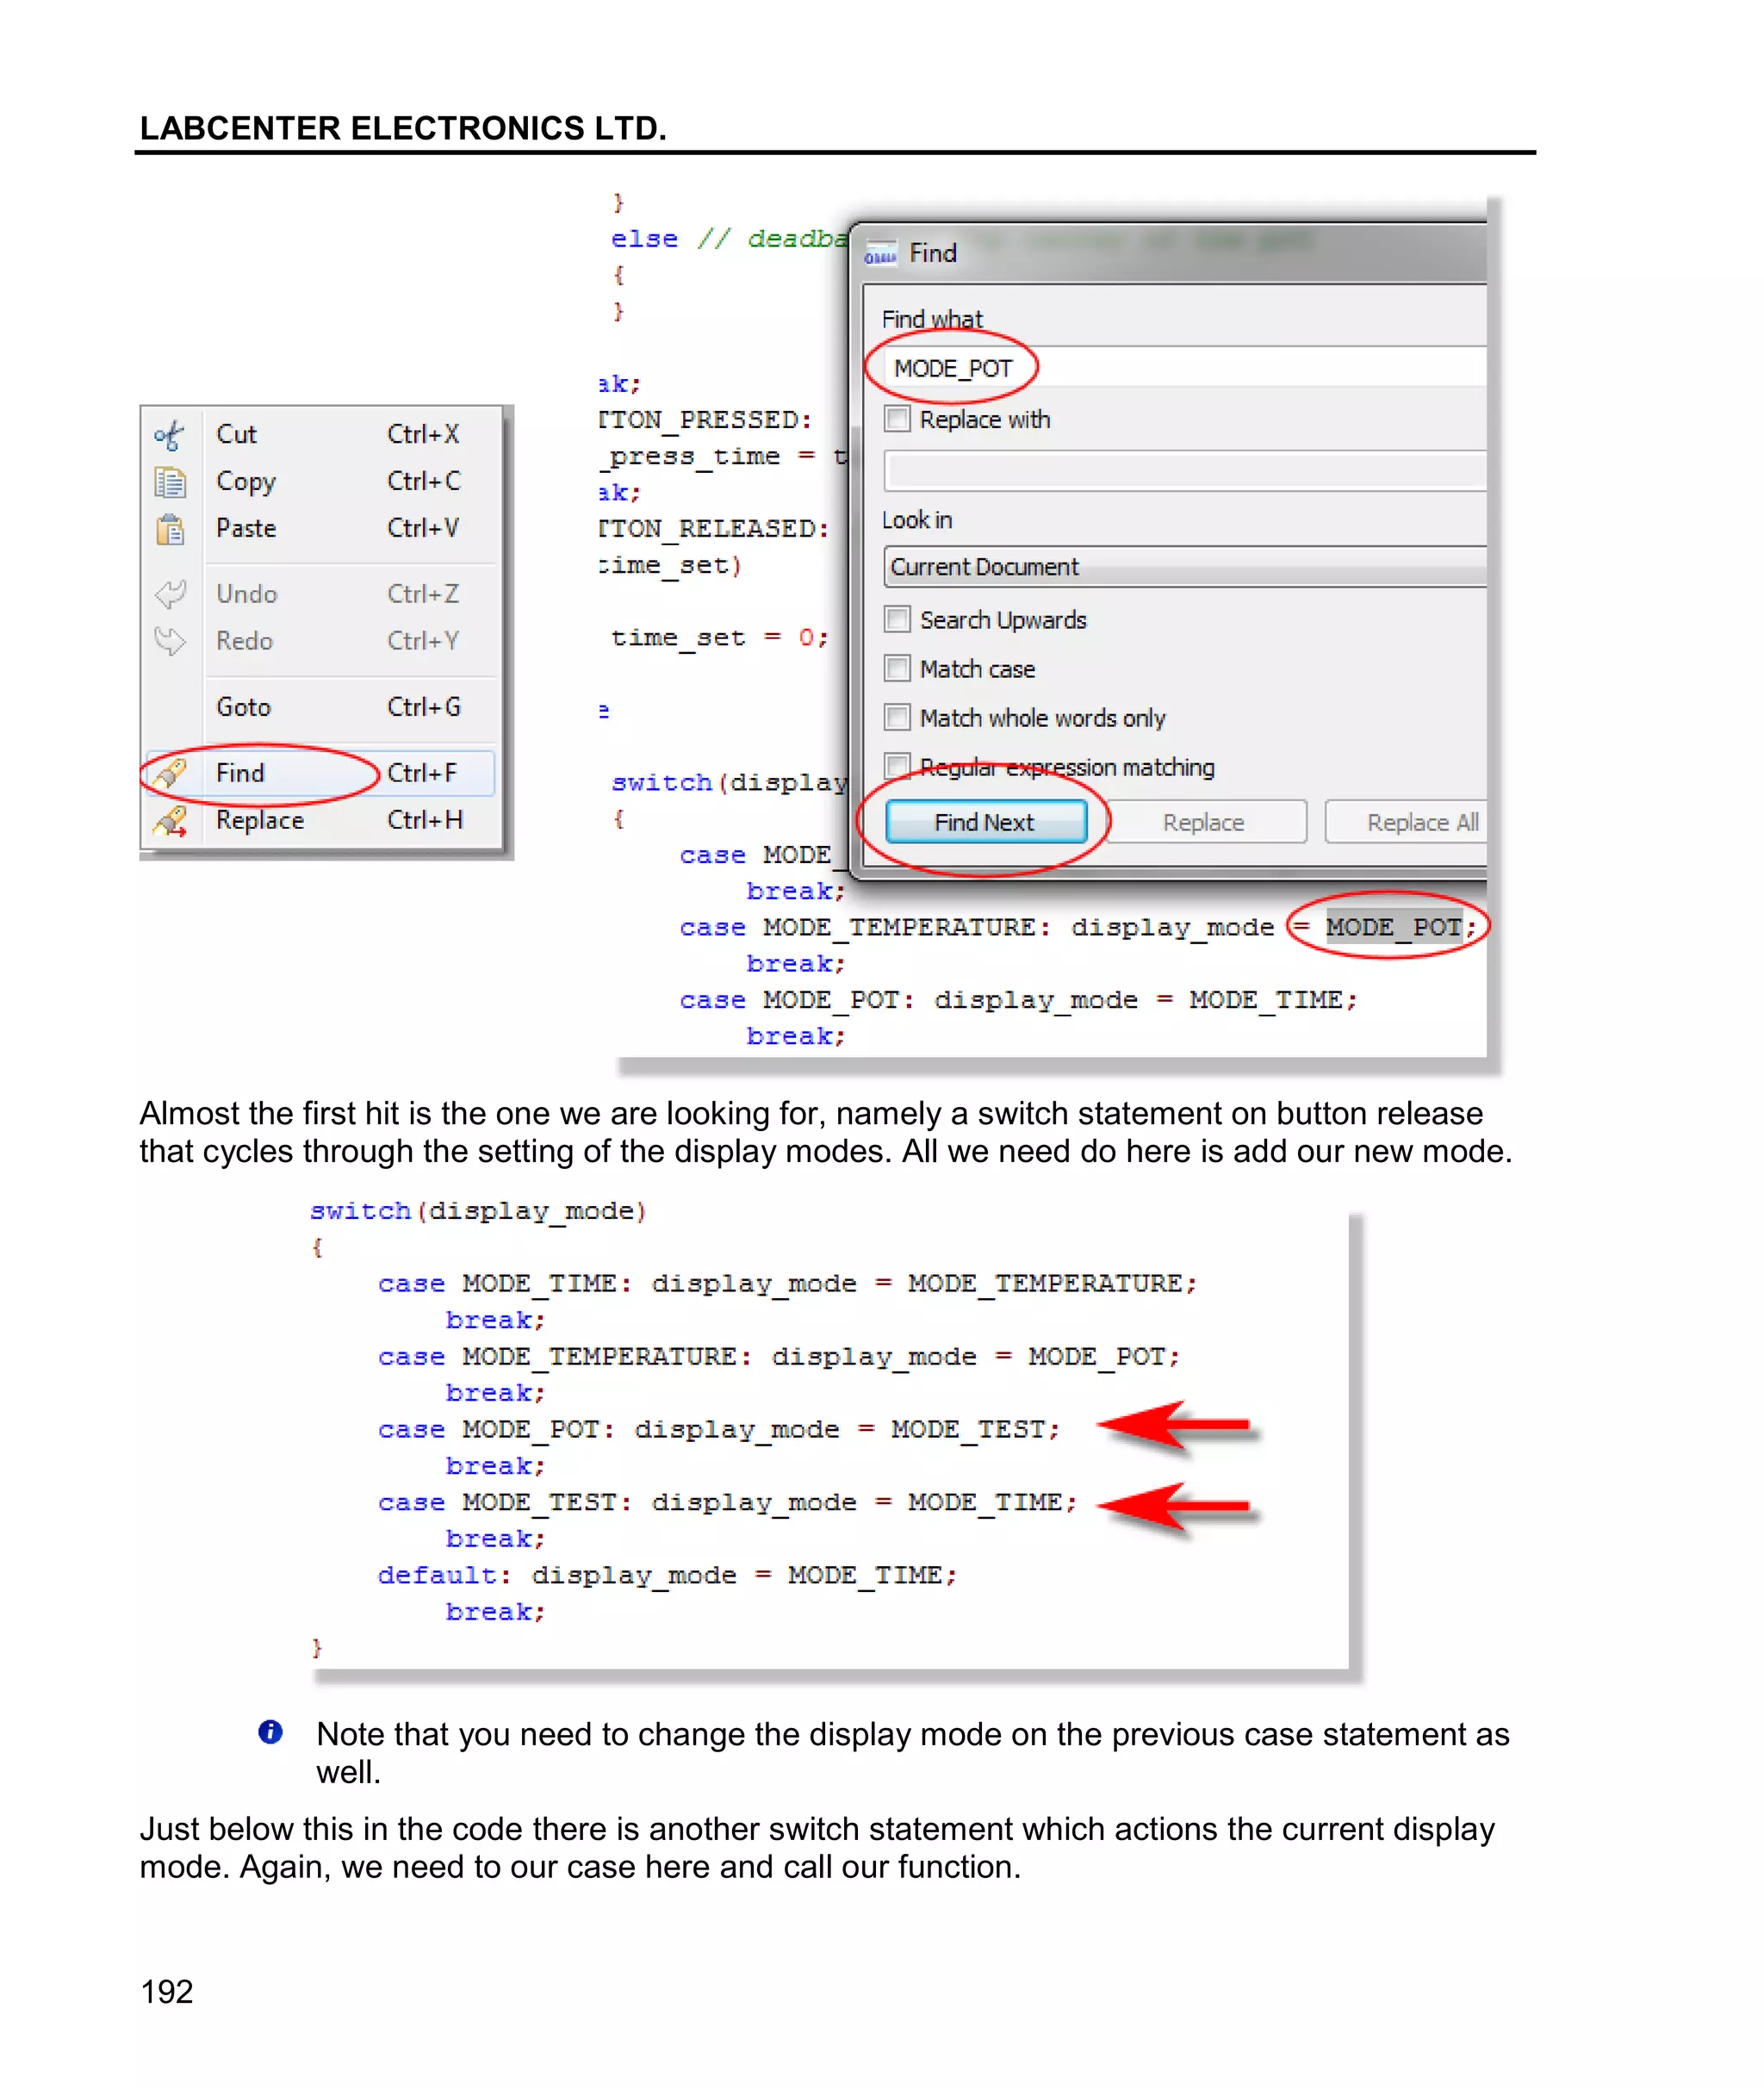Image resolution: width=1764 pixels, height=2089 pixels.
Task: Click the 'switch(display_mode)' line in lower listing
Action: tap(478, 1211)
